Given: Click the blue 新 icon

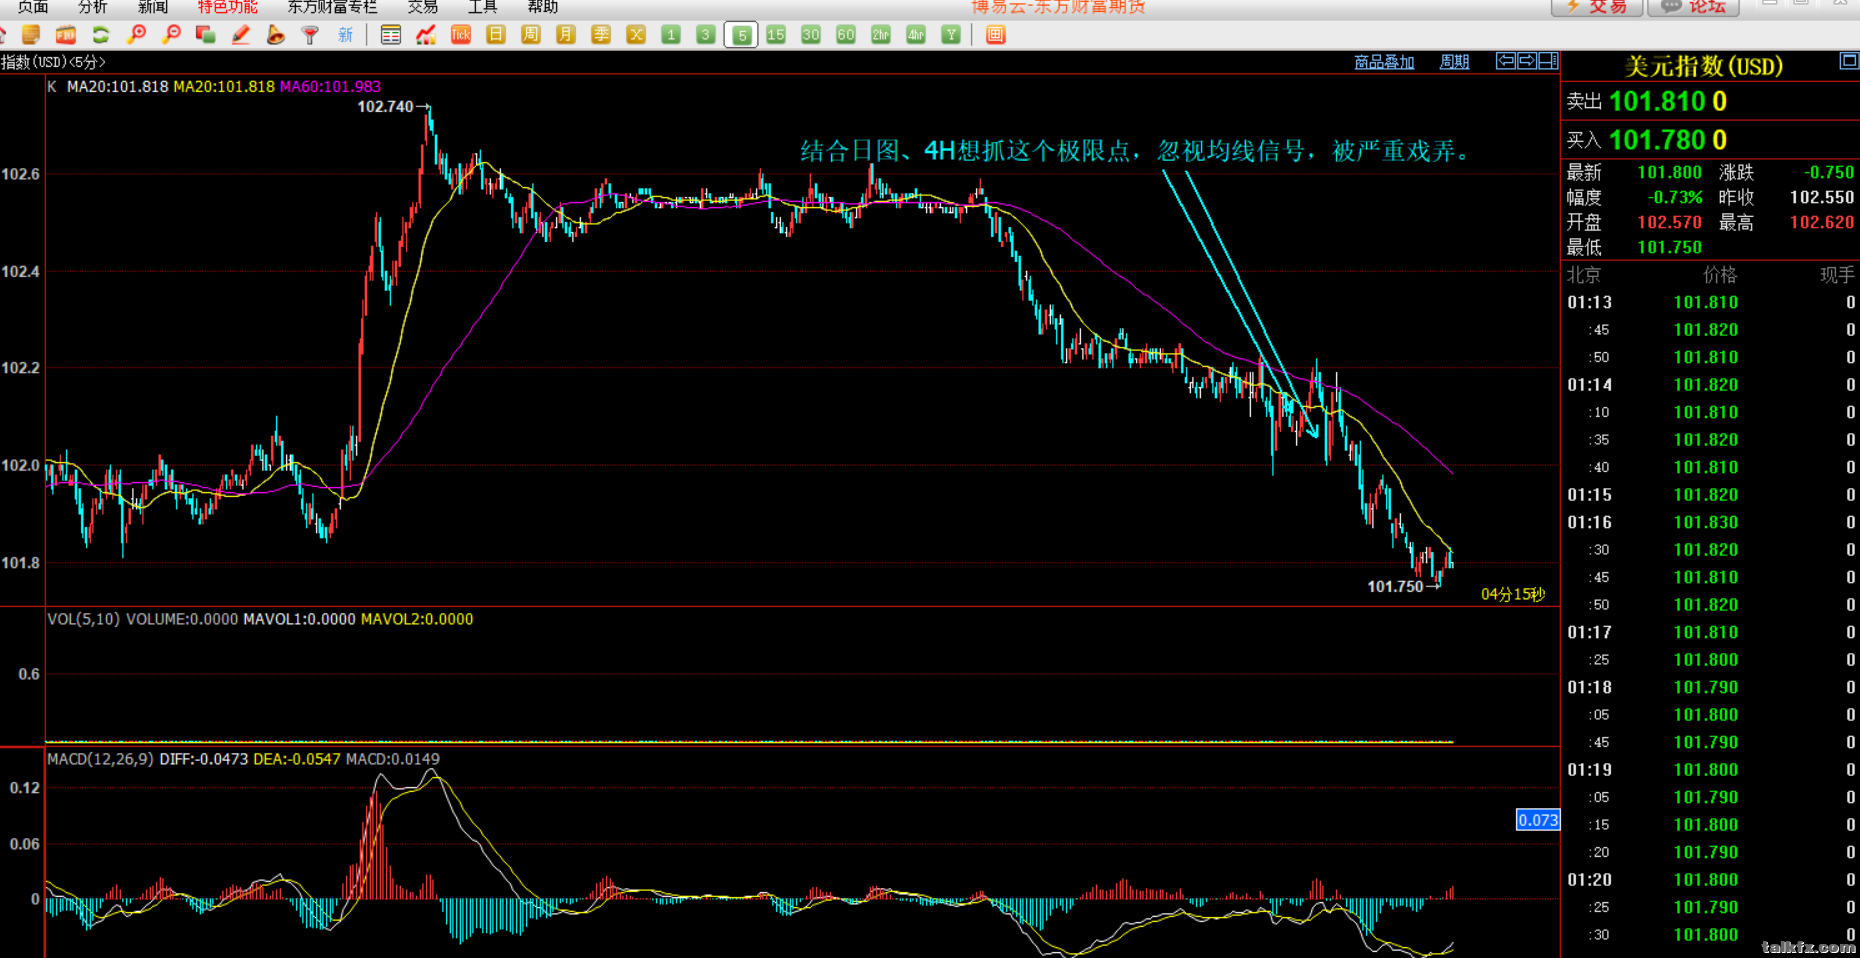Looking at the screenshot, I should (x=346, y=35).
